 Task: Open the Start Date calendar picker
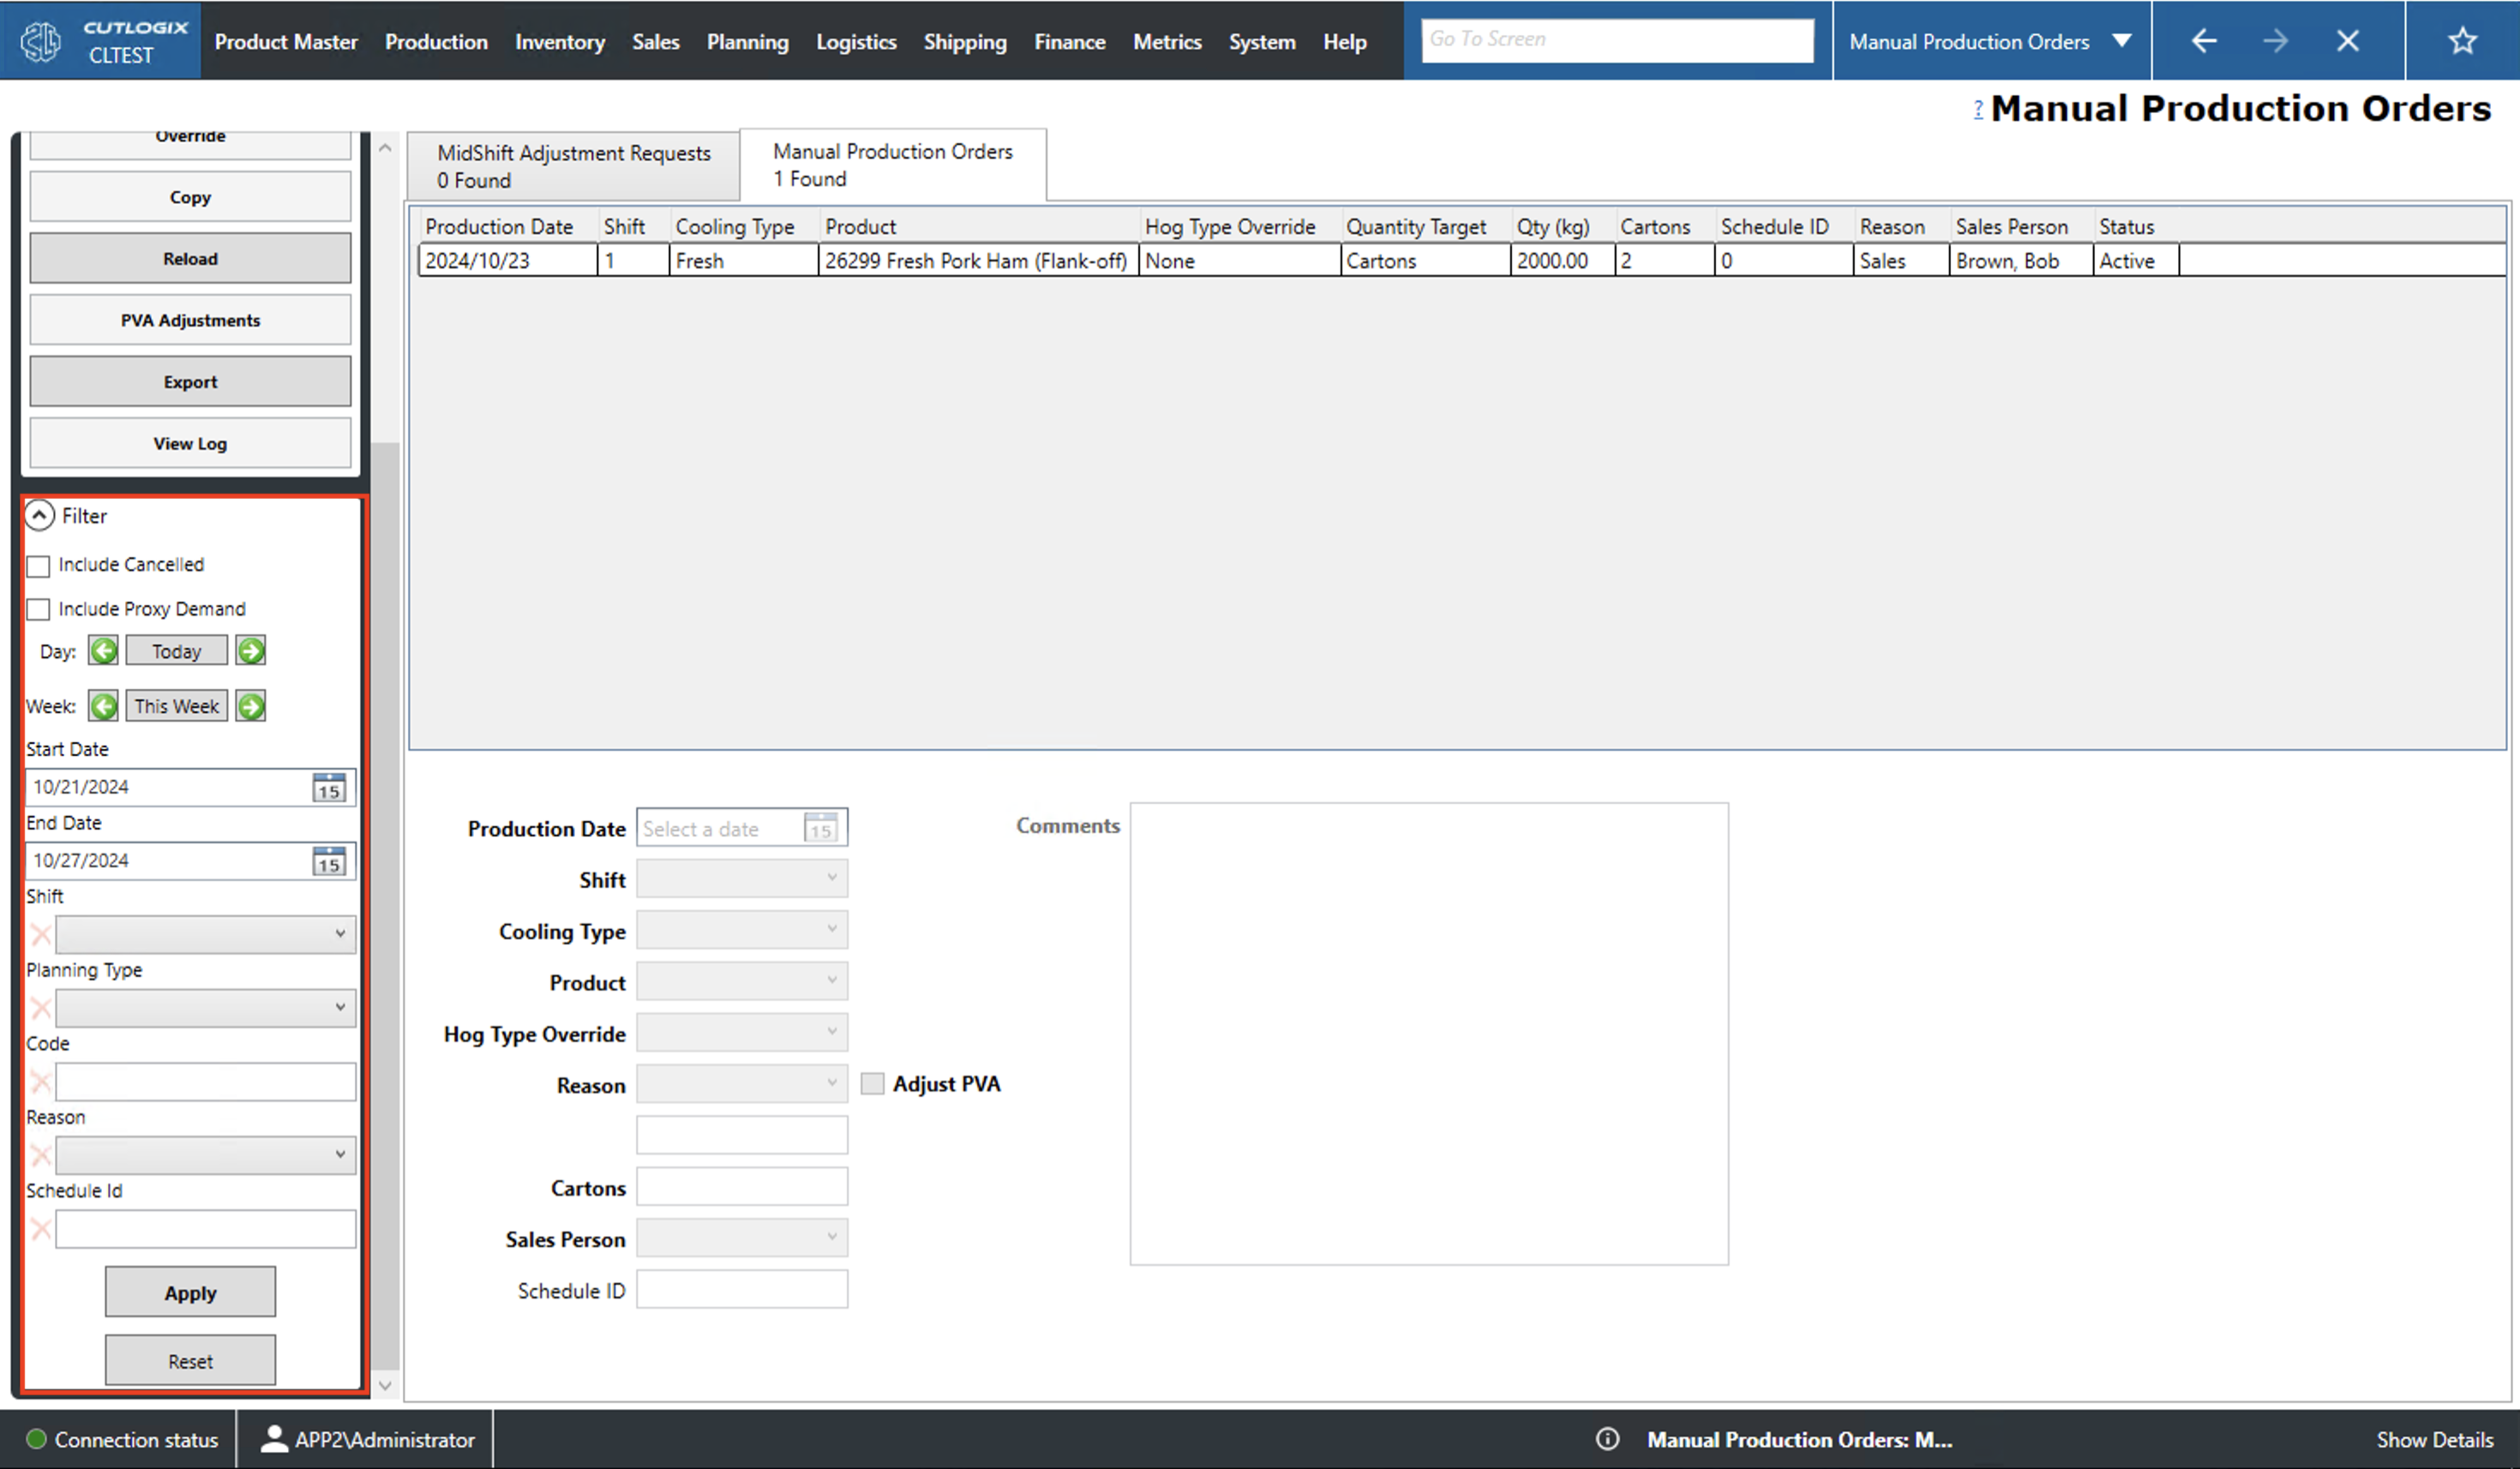tap(328, 787)
